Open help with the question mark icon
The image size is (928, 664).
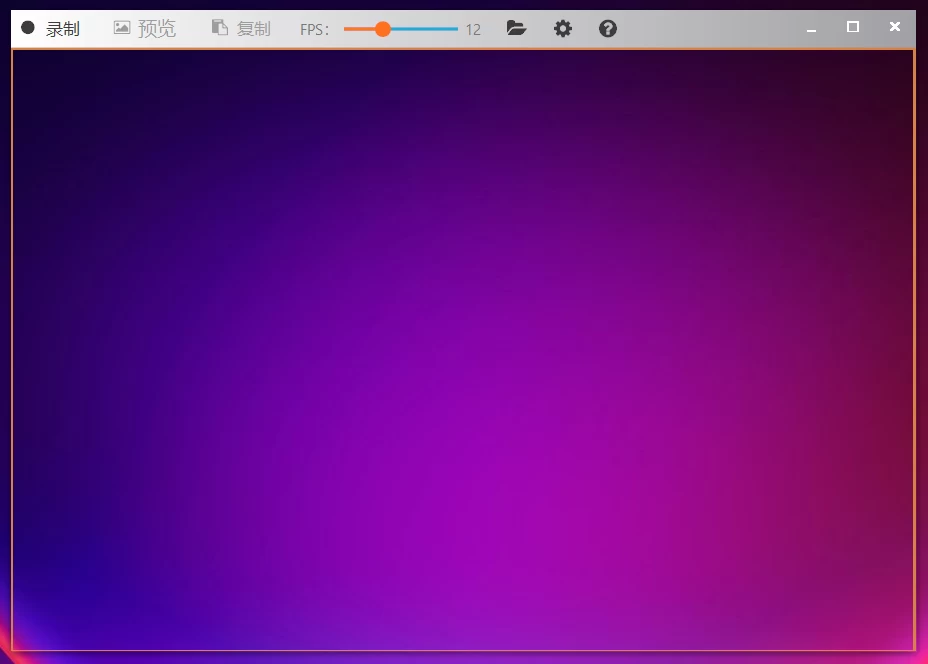pos(608,28)
